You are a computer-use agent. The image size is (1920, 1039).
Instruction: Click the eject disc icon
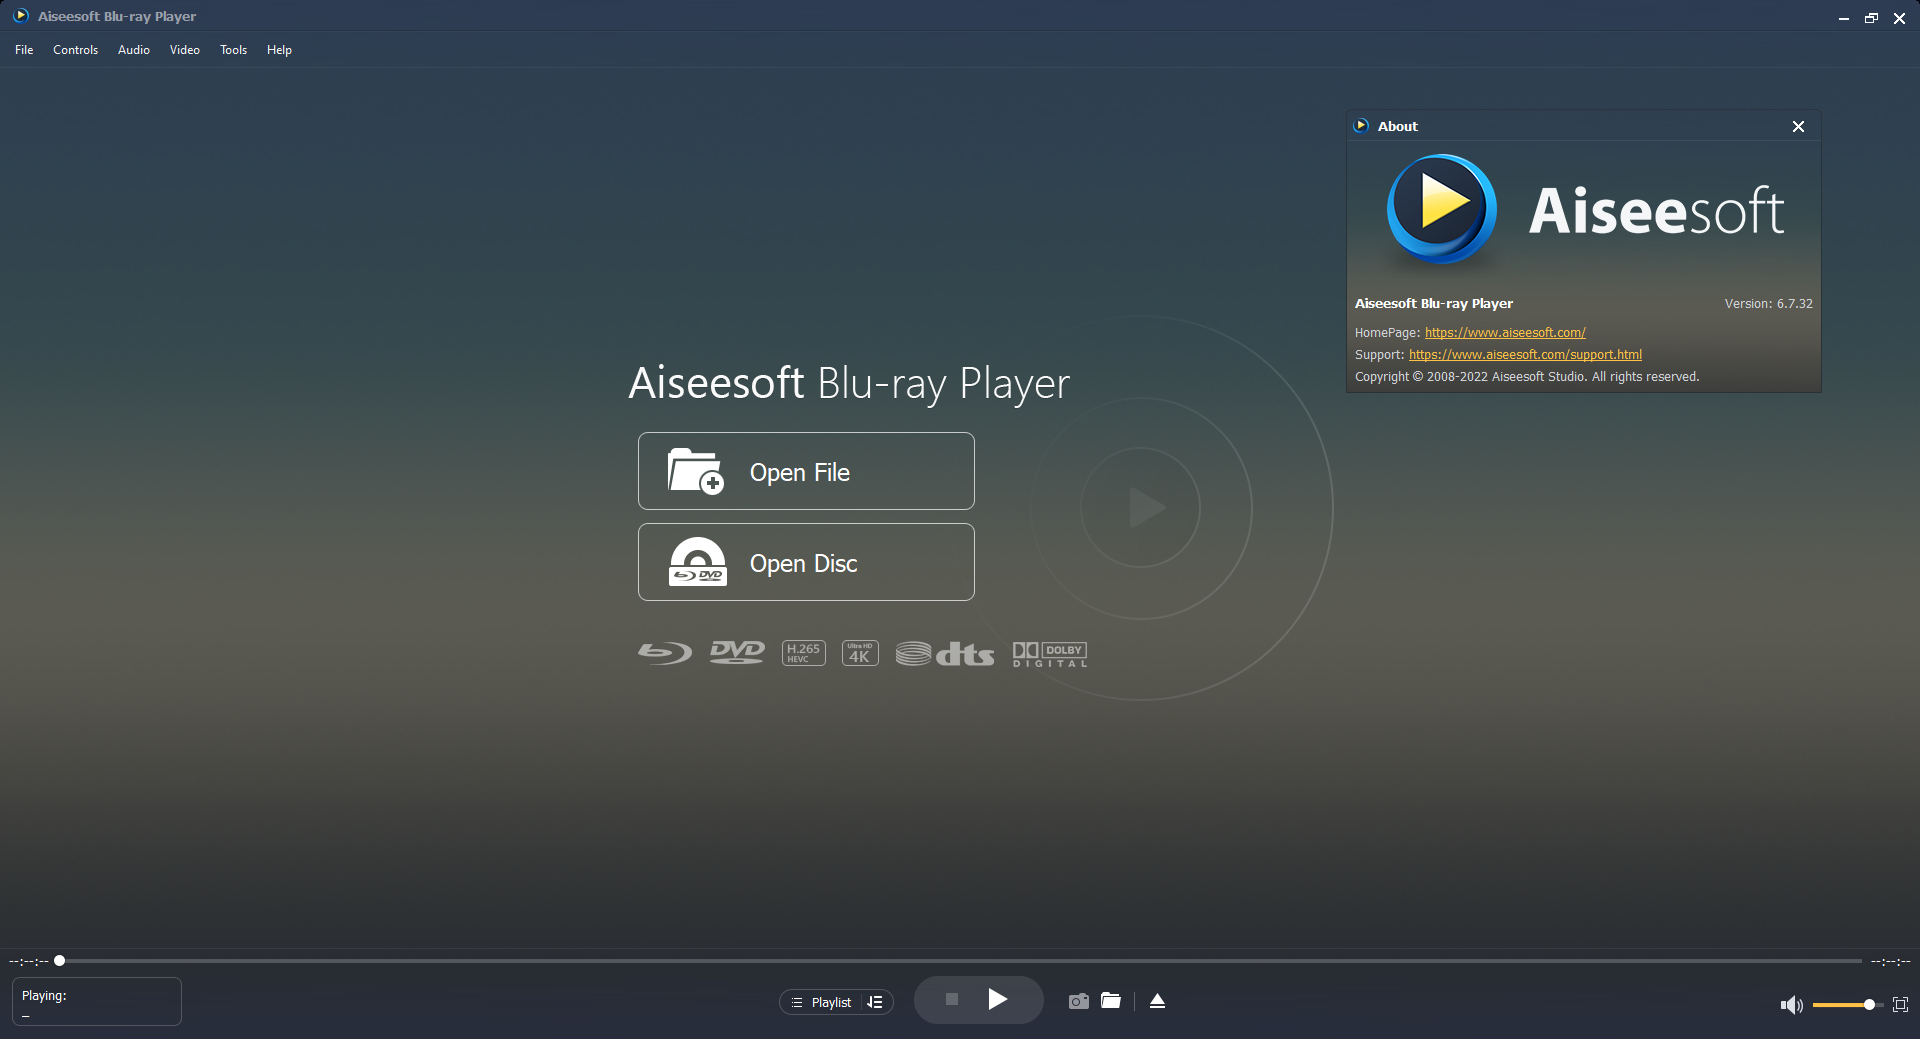point(1157,1001)
